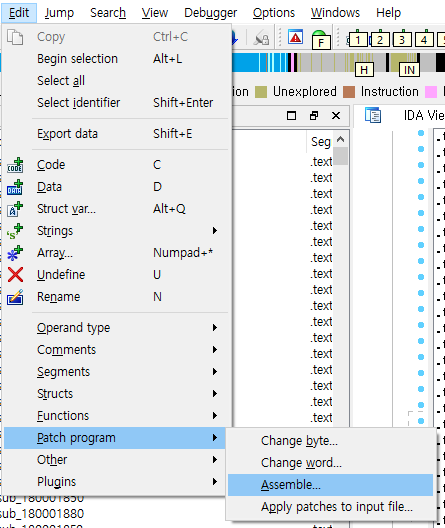Click the red warning triangle toolbar icon

coord(295,37)
